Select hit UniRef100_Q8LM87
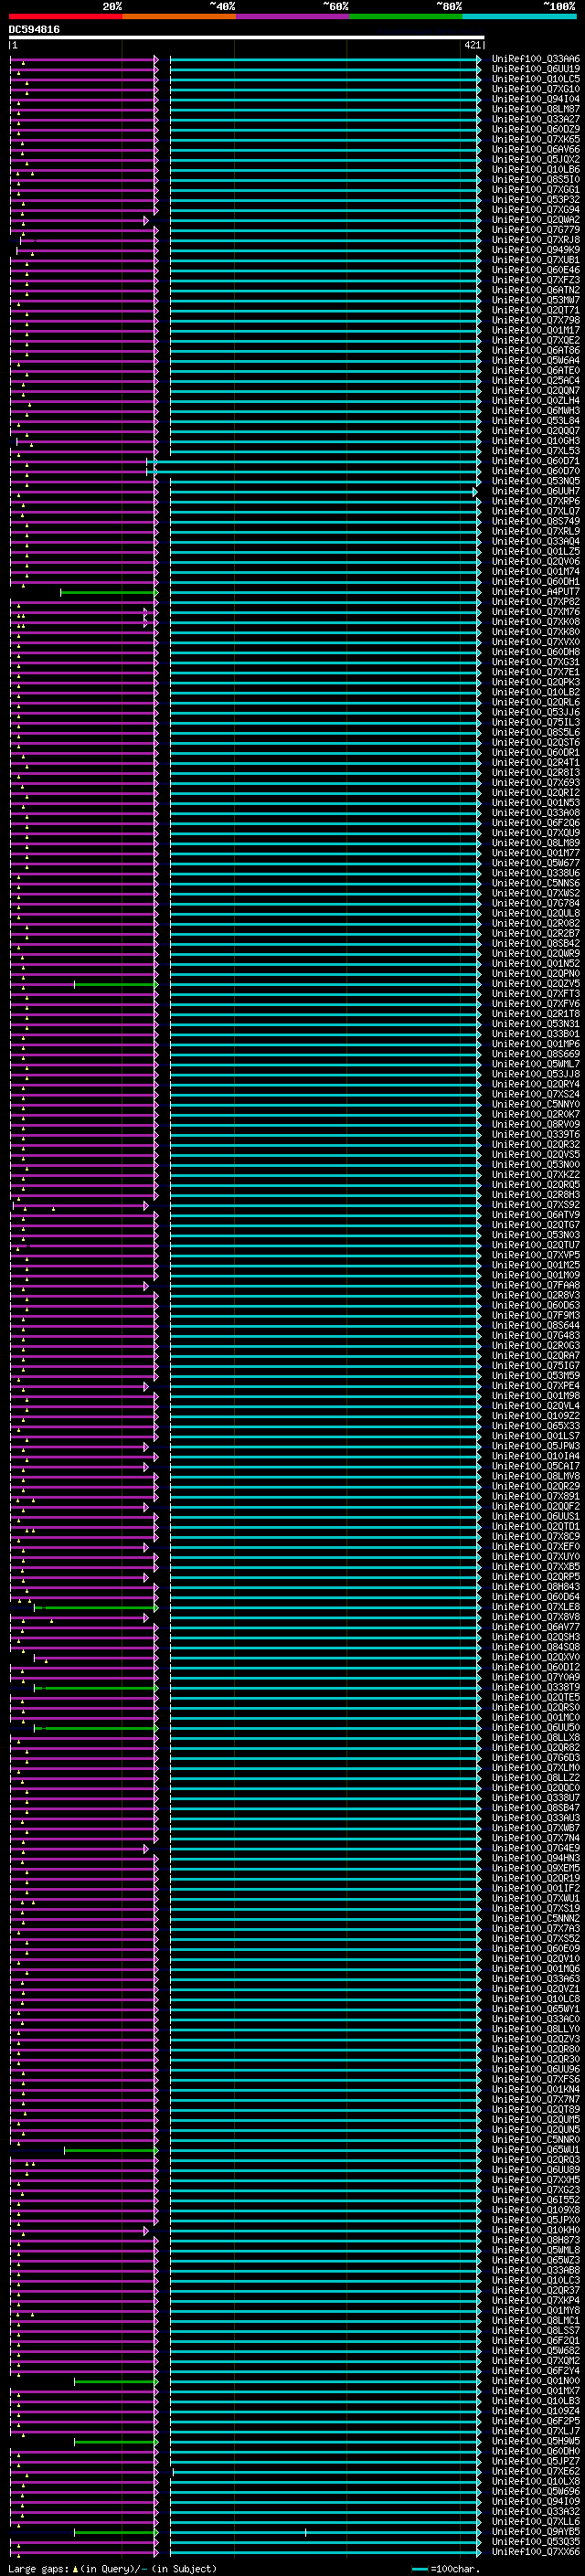585x2576 pixels. [536, 109]
